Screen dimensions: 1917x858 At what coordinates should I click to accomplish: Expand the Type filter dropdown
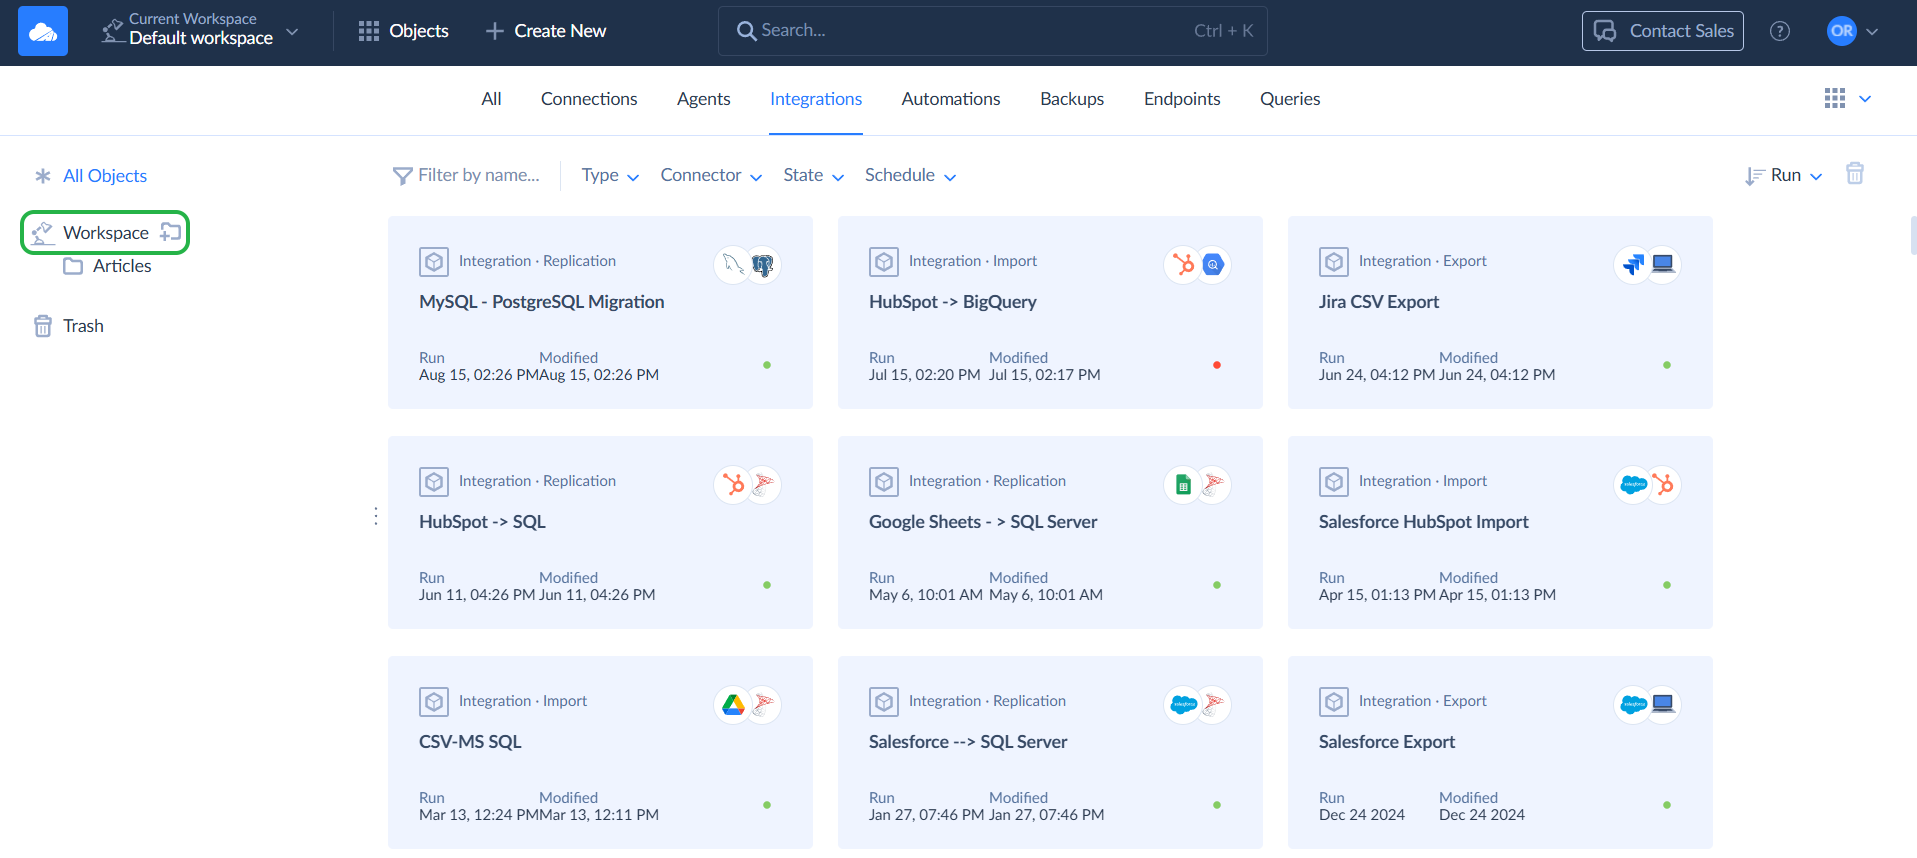pyautogui.click(x=610, y=176)
